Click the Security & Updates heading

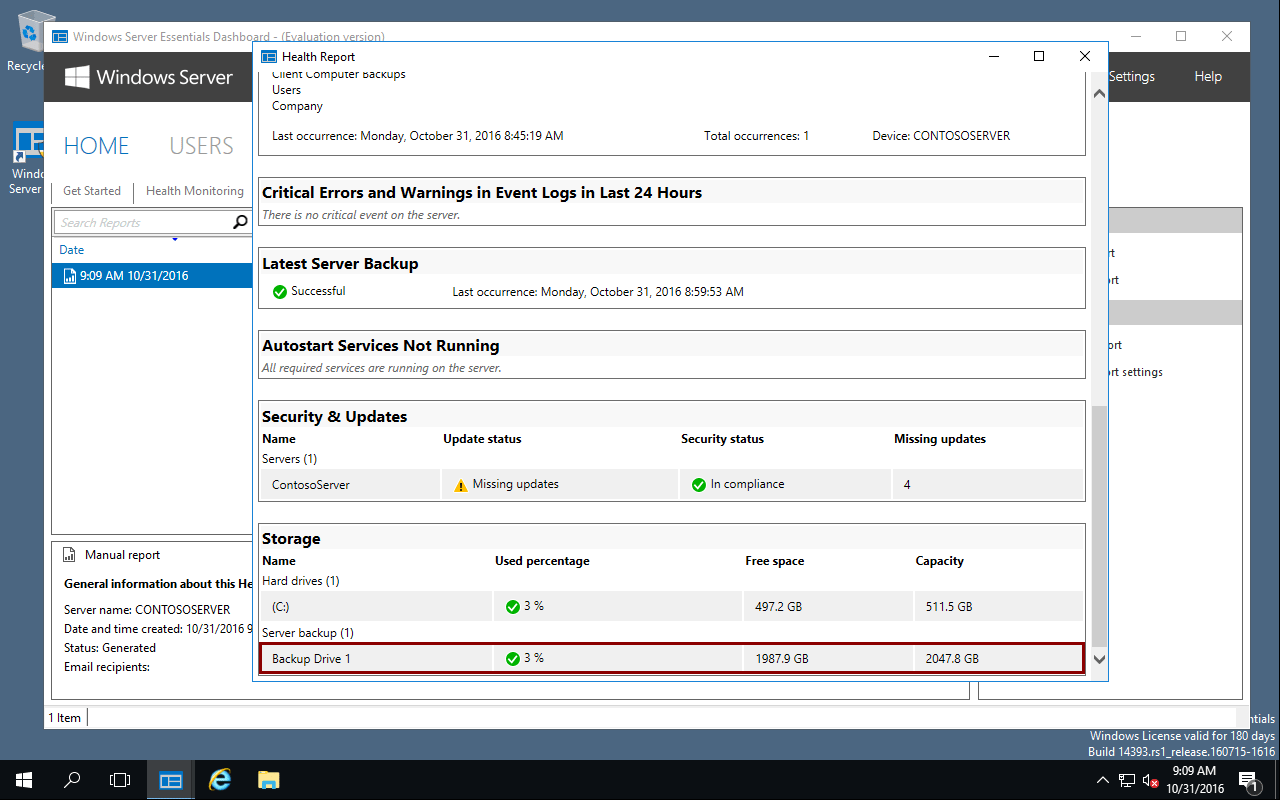point(334,417)
